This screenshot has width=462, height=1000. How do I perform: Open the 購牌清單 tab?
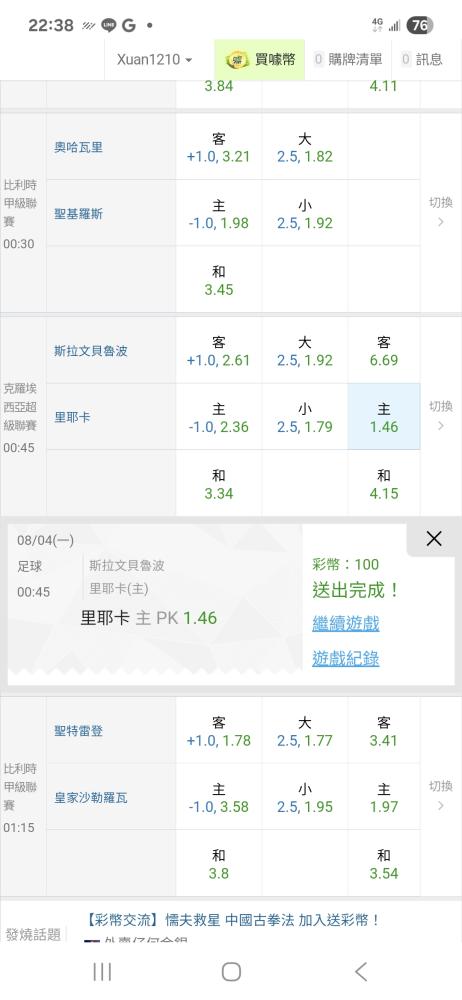pos(348,60)
